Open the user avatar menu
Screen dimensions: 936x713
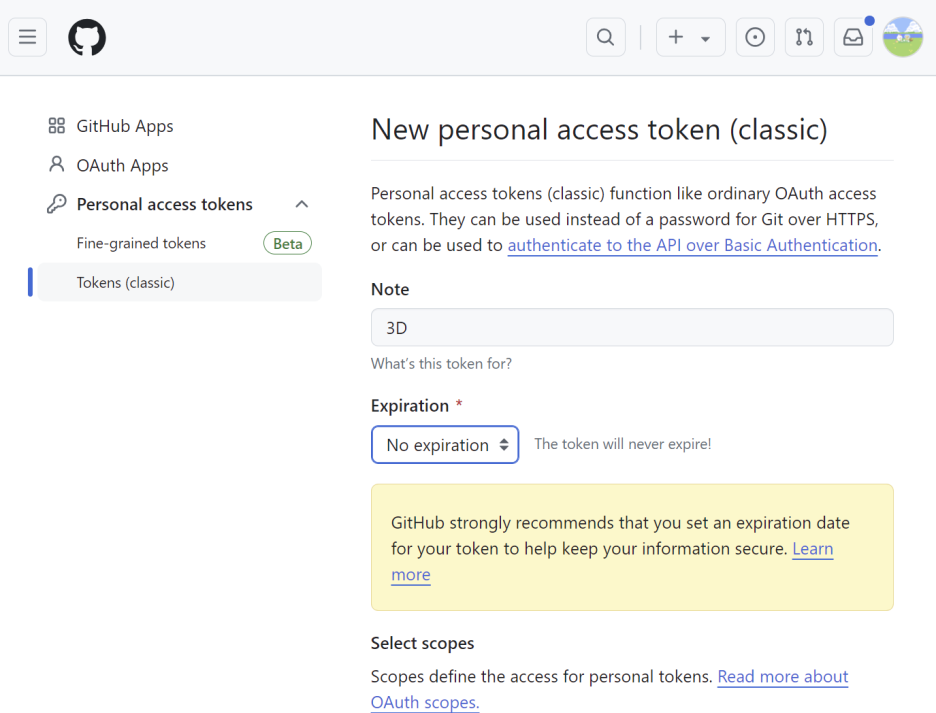tap(903, 37)
